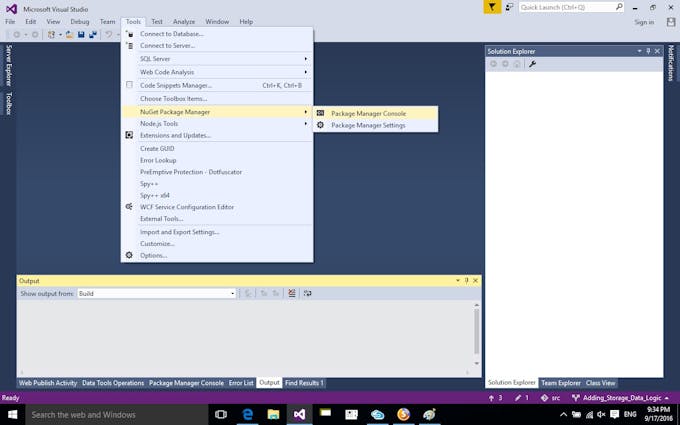Click the feedback icon beside Quick Launch
The image size is (680, 425).
click(x=510, y=7)
